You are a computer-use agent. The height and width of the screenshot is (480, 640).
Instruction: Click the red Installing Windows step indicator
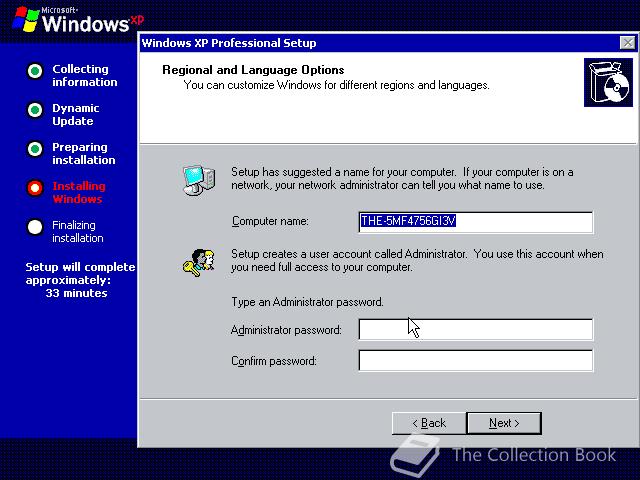pos(35,188)
